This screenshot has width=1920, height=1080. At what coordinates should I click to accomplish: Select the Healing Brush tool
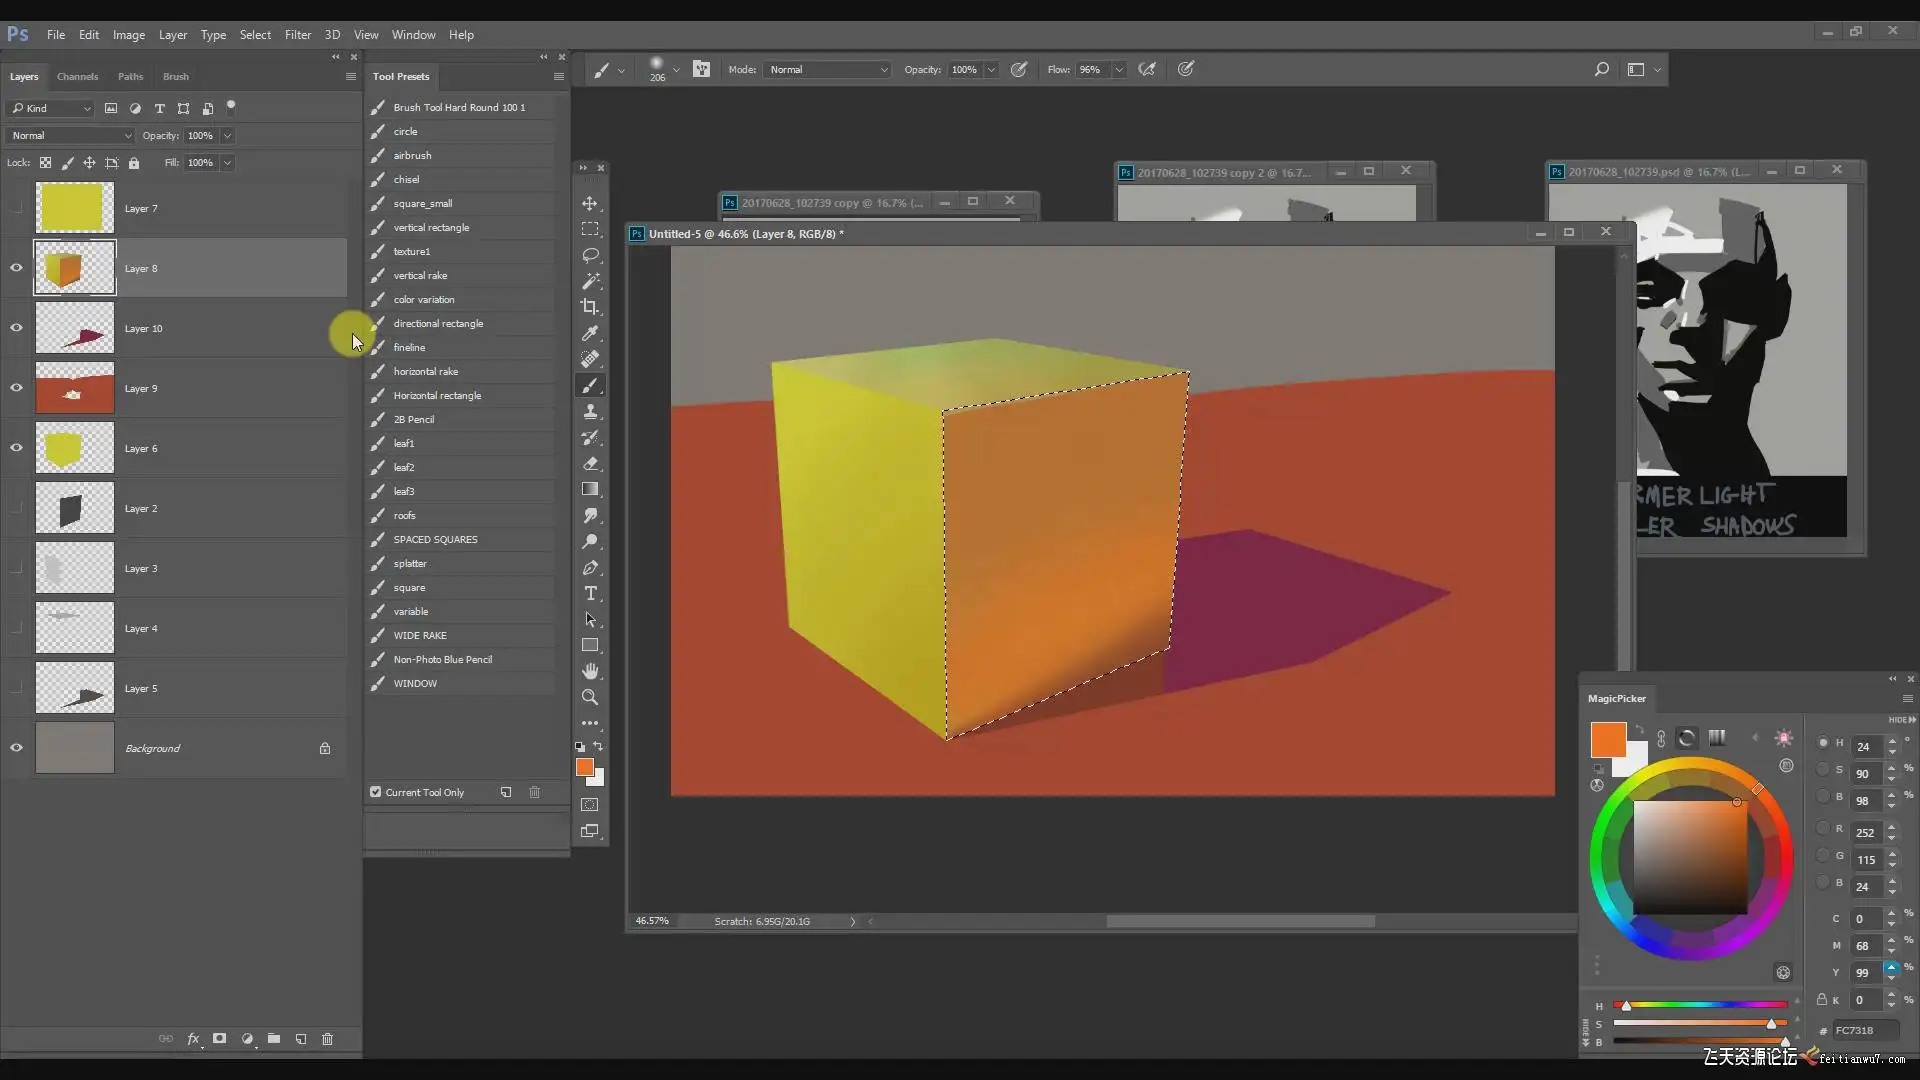click(x=590, y=359)
